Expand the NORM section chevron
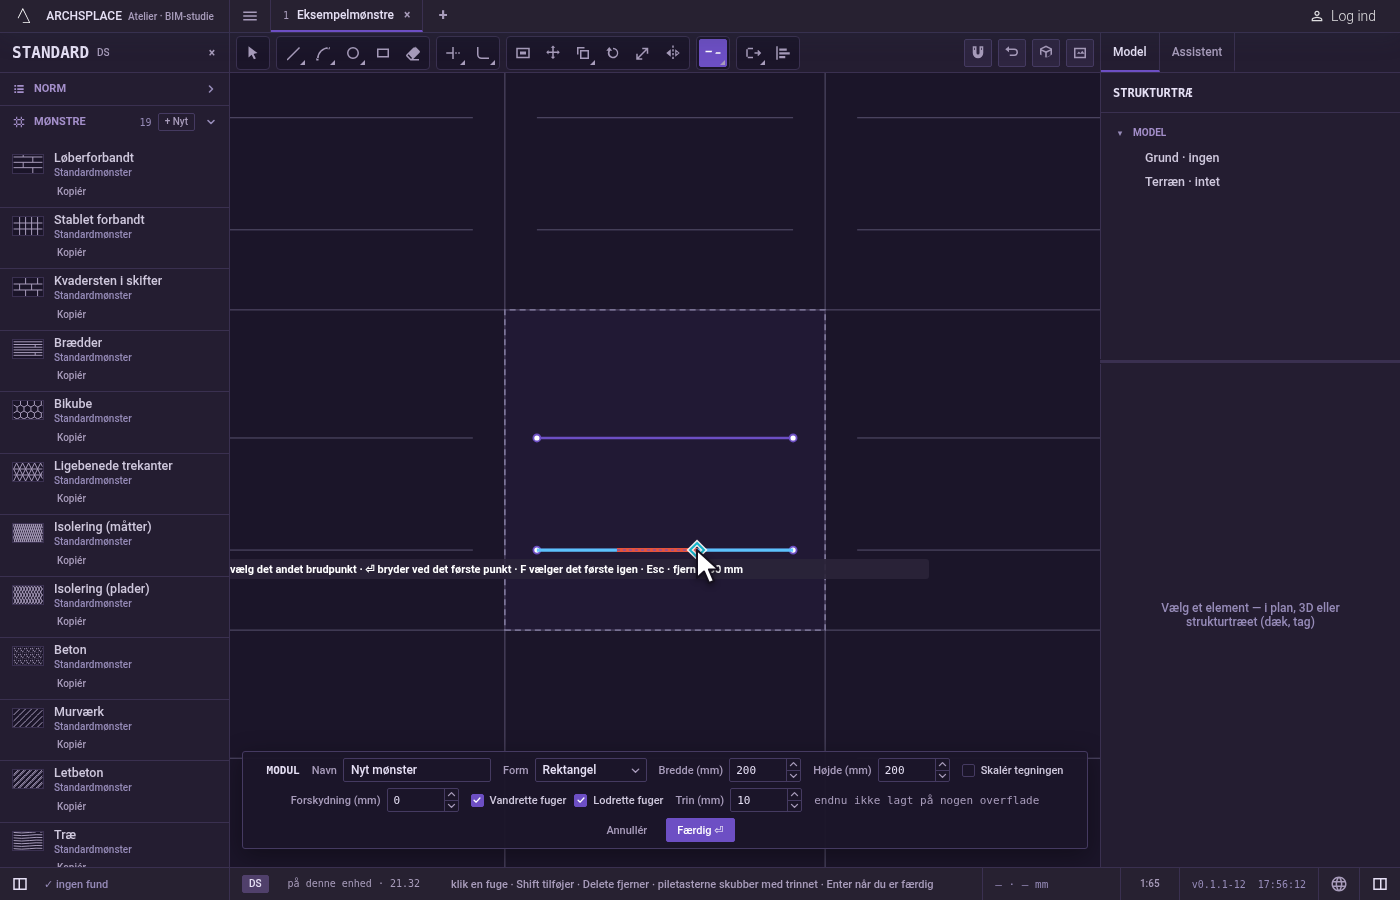The height and width of the screenshot is (900, 1400). click(x=210, y=89)
